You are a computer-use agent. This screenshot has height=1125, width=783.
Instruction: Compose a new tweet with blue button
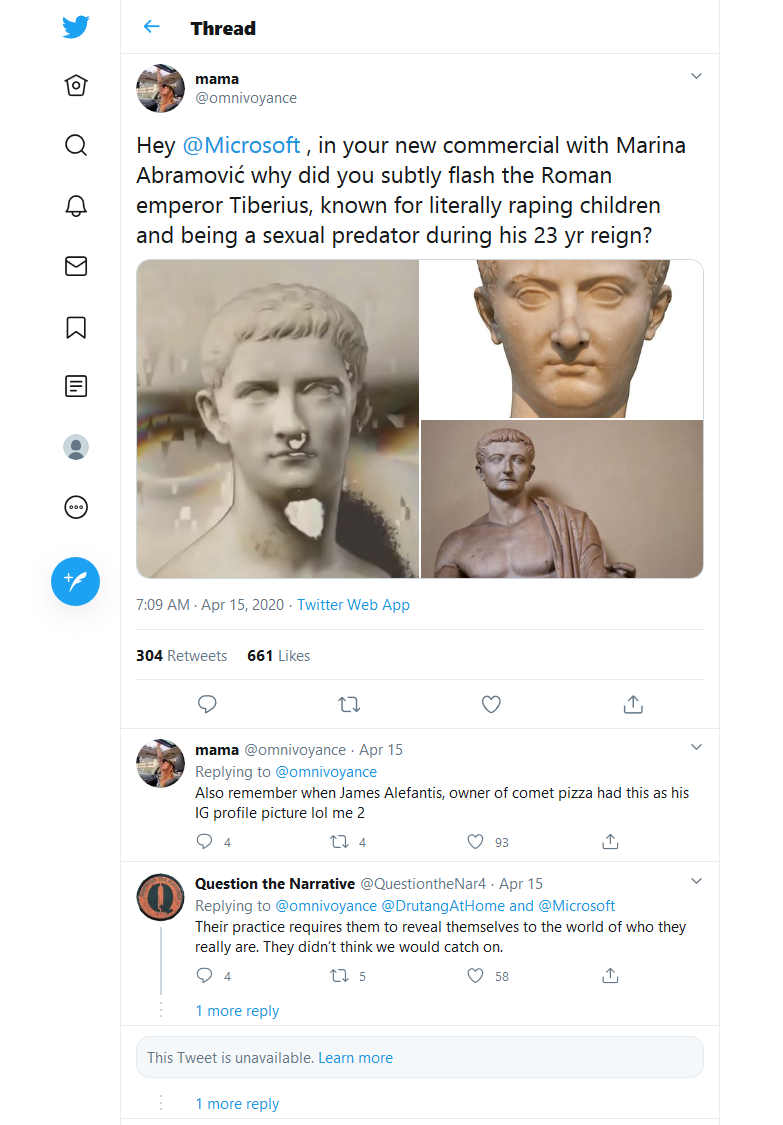pyautogui.click(x=75, y=581)
